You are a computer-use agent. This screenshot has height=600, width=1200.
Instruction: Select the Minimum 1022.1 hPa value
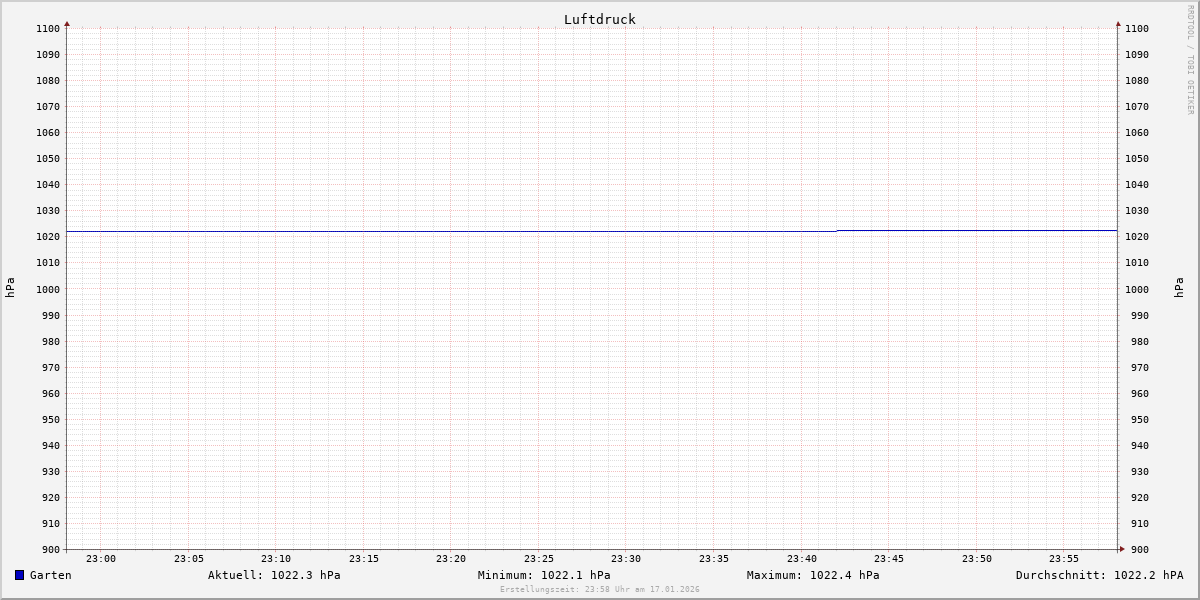544,575
